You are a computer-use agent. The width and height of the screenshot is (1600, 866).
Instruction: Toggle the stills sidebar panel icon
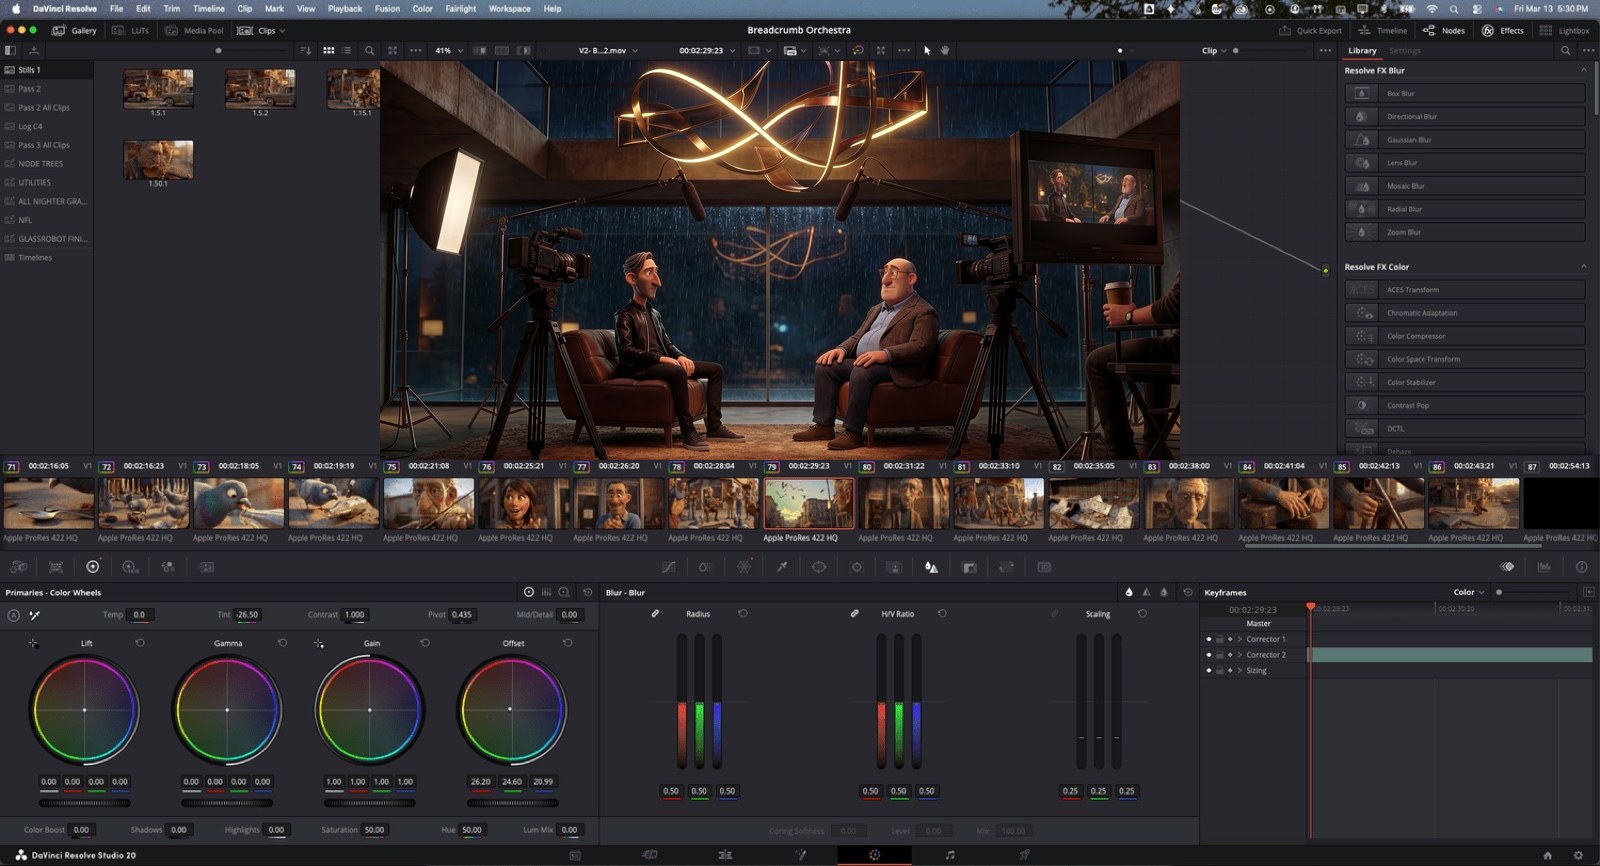pyautogui.click(x=10, y=50)
